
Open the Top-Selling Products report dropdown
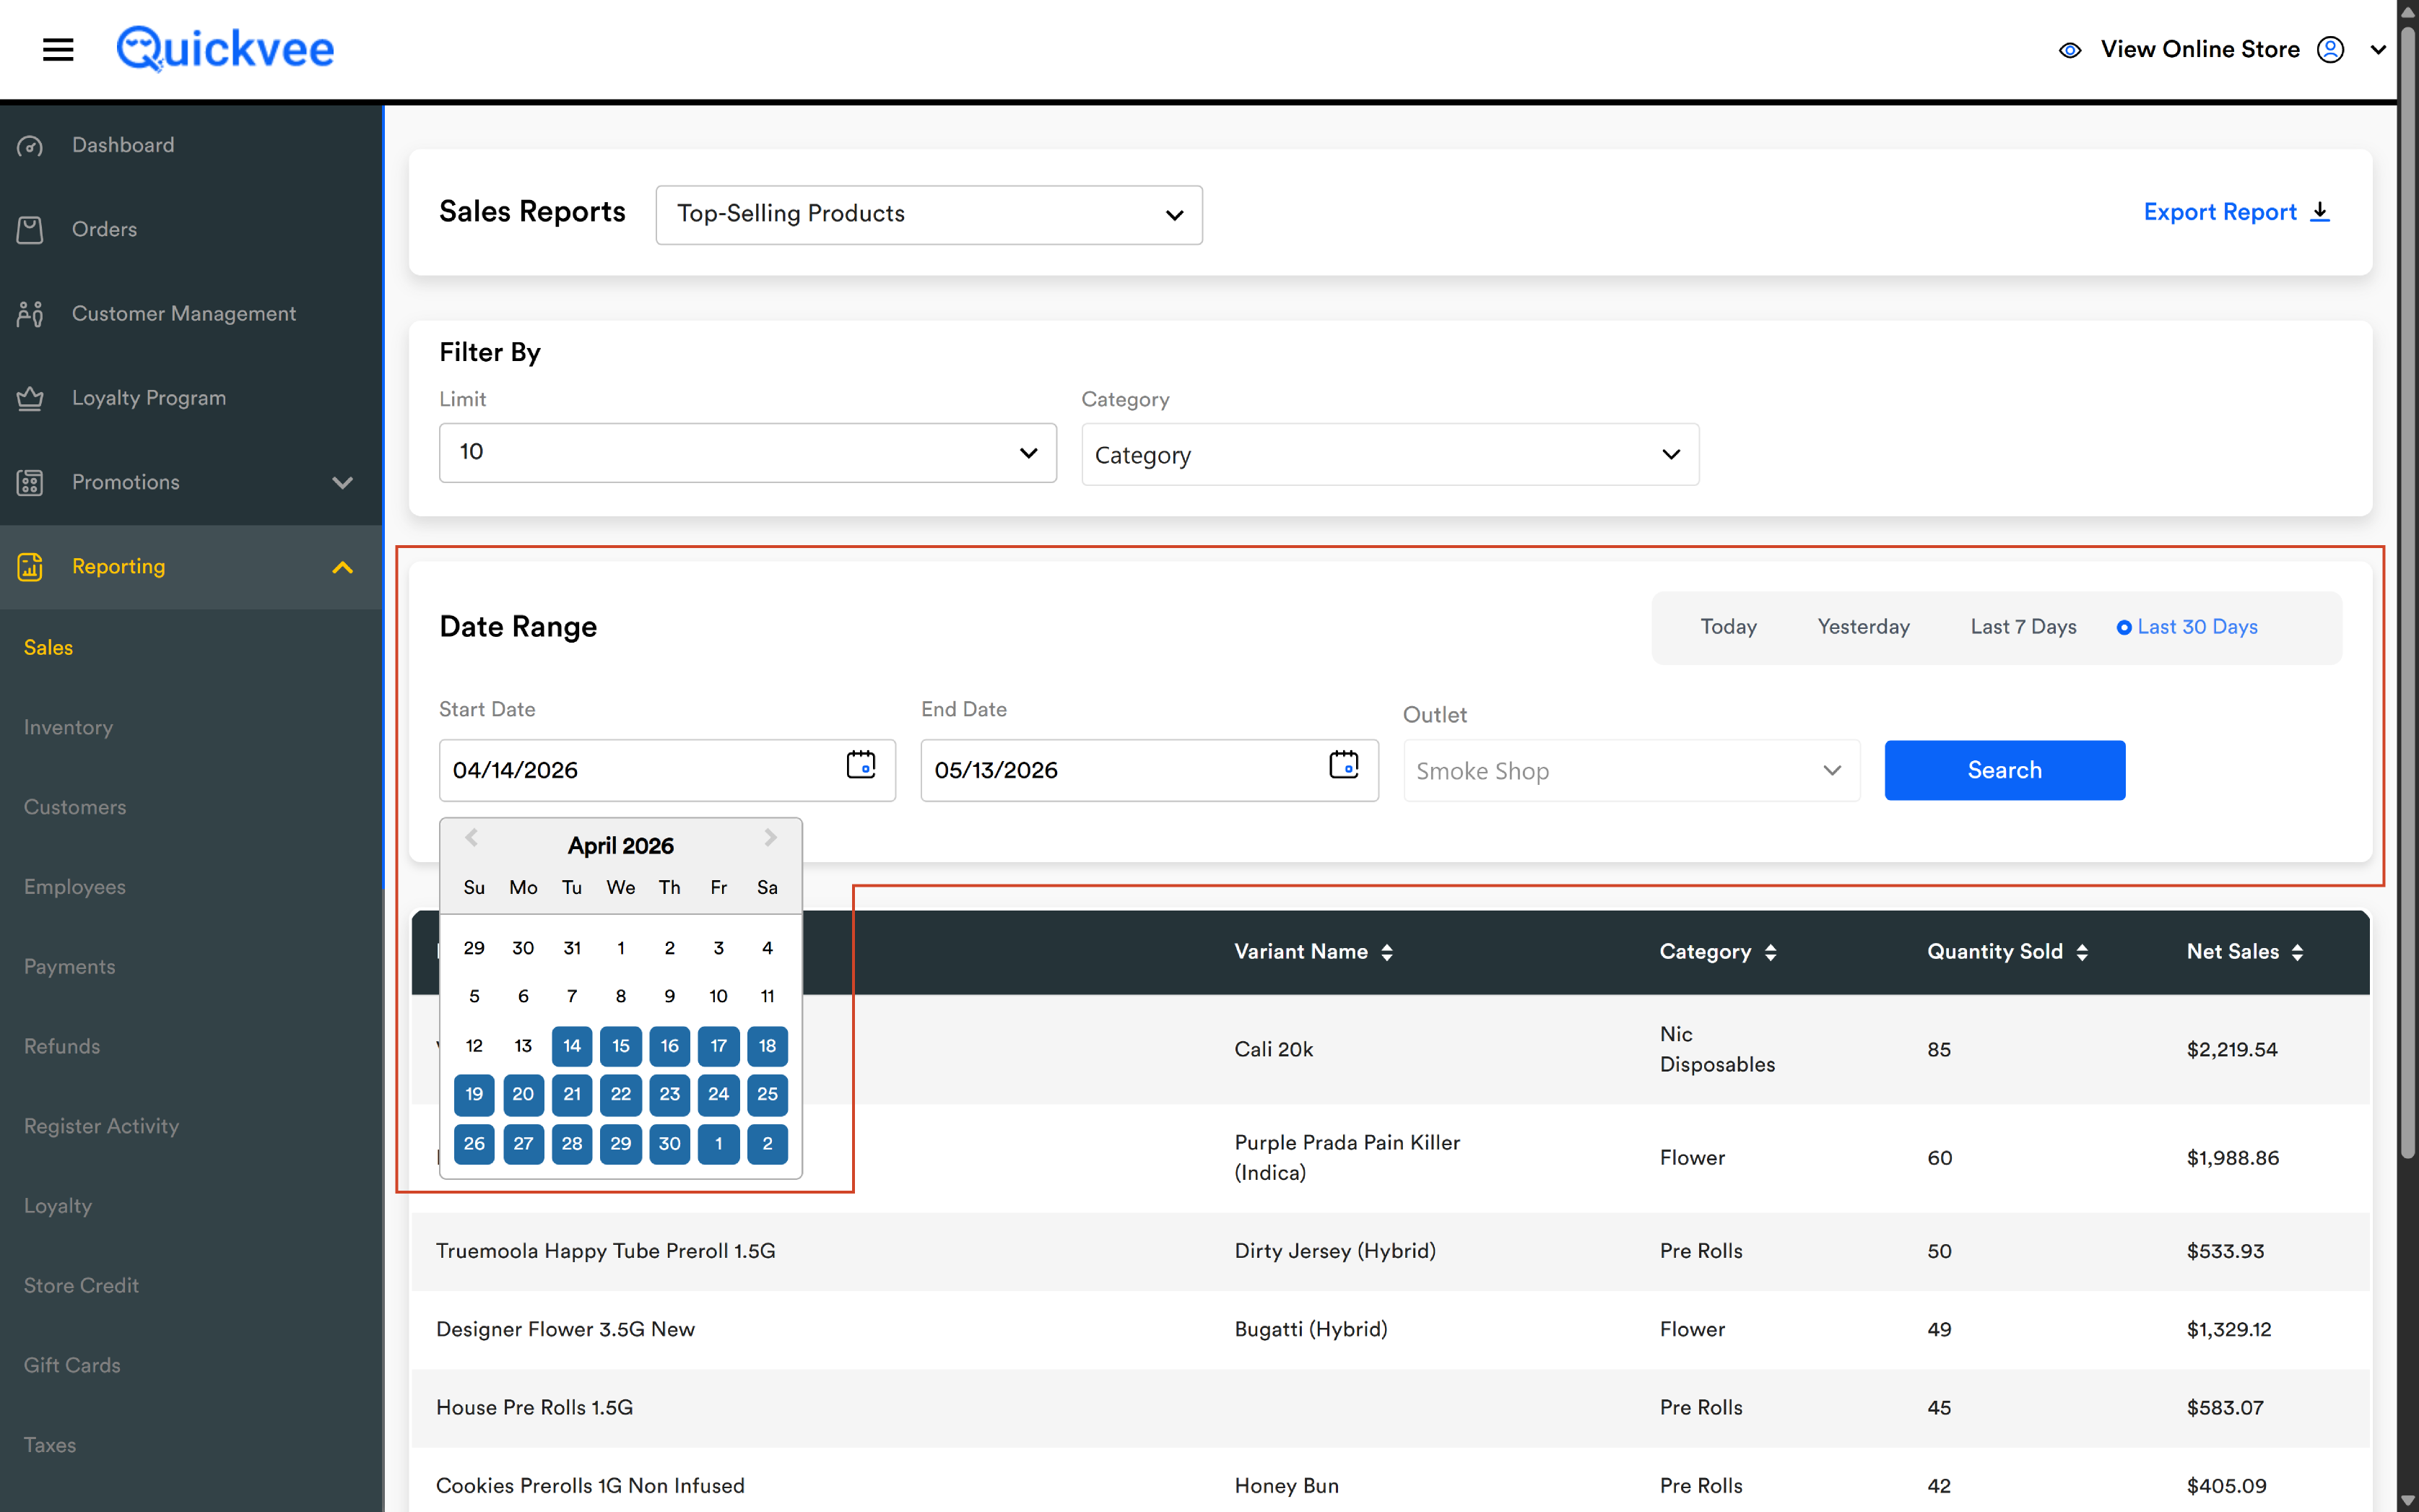[929, 214]
